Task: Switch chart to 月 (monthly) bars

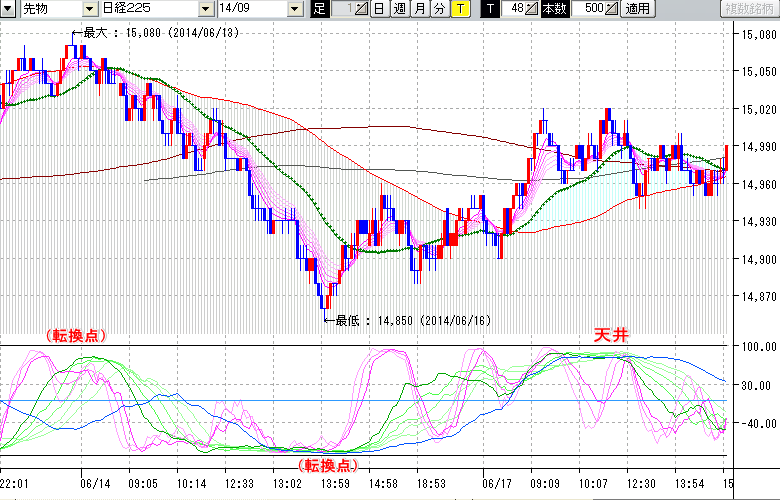Action: coord(419,9)
